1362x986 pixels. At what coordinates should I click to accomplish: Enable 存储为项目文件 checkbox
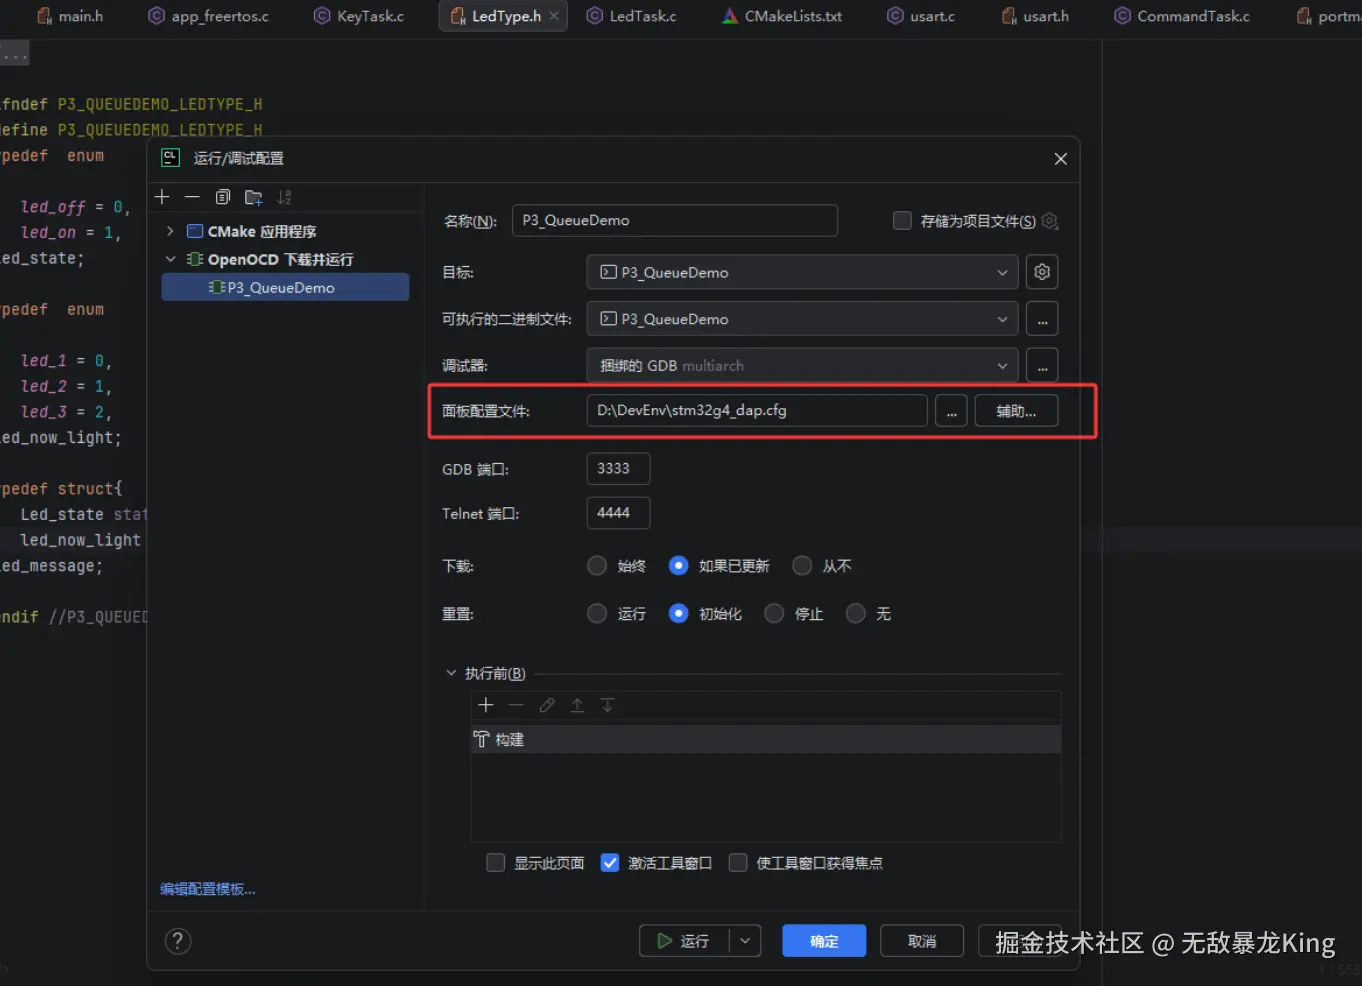[902, 221]
